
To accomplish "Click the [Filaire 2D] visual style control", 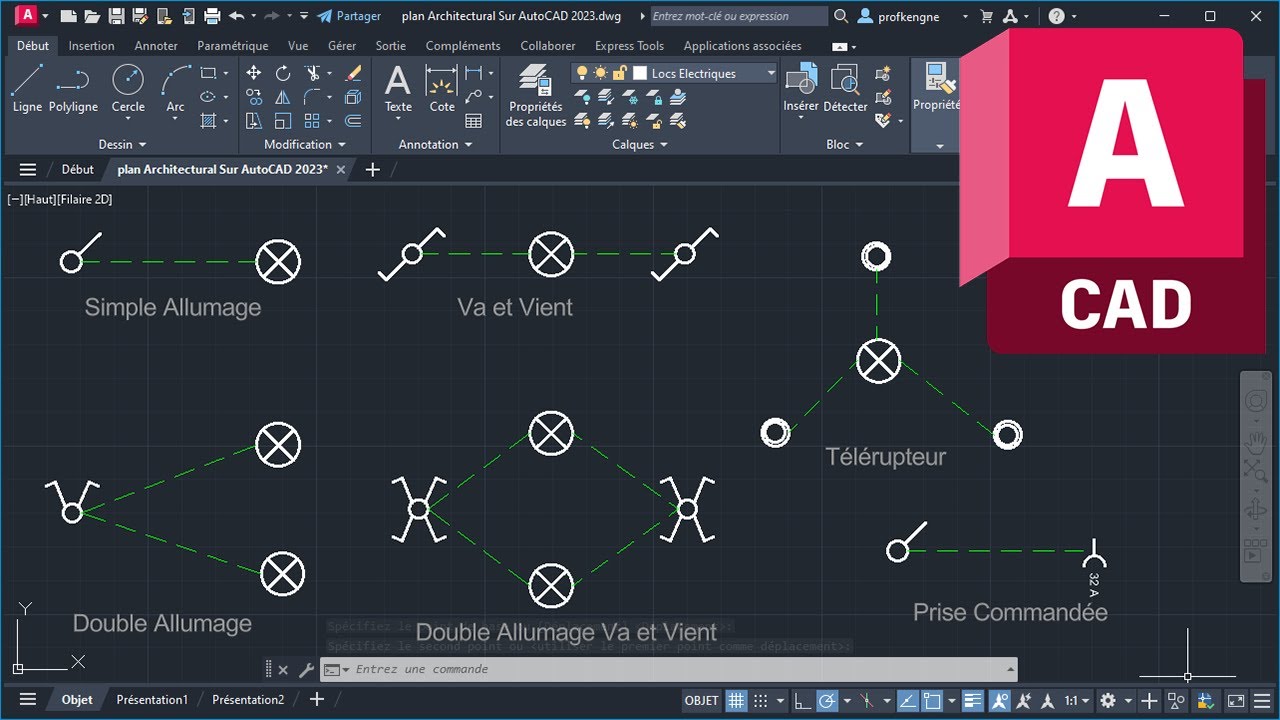I will click(85, 199).
